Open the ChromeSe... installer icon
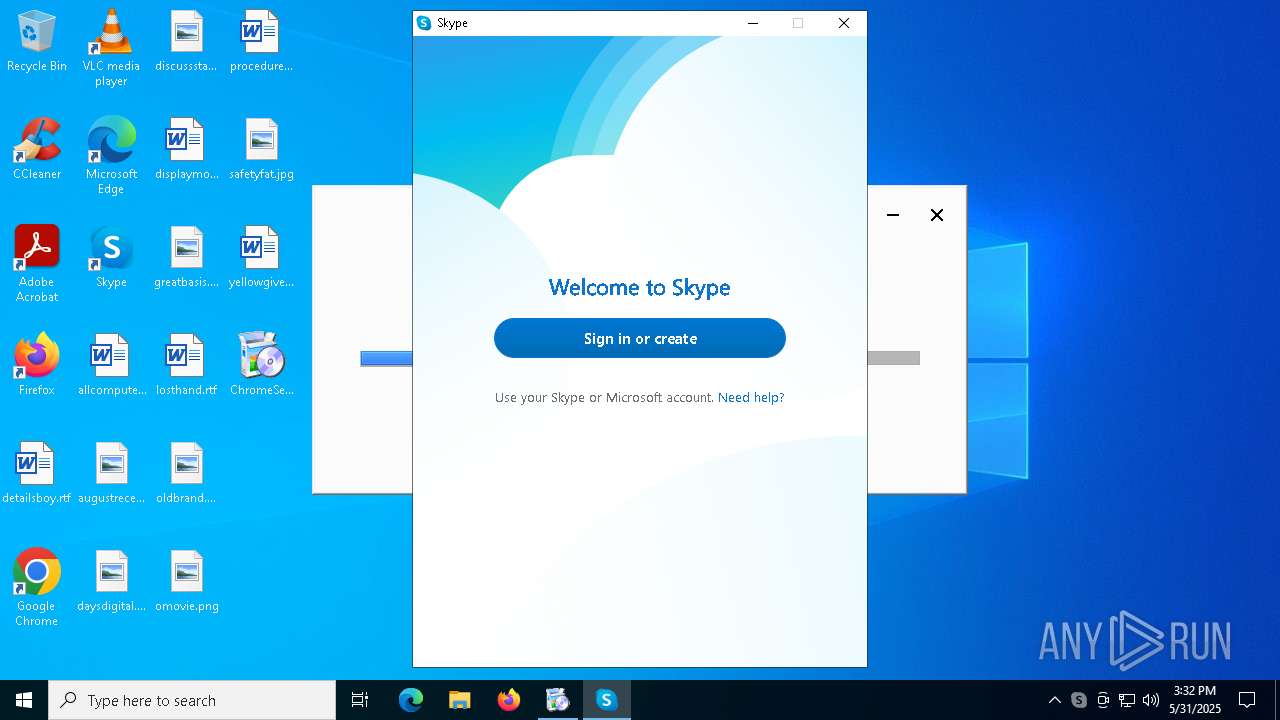The width and height of the screenshot is (1280, 720). click(261, 366)
